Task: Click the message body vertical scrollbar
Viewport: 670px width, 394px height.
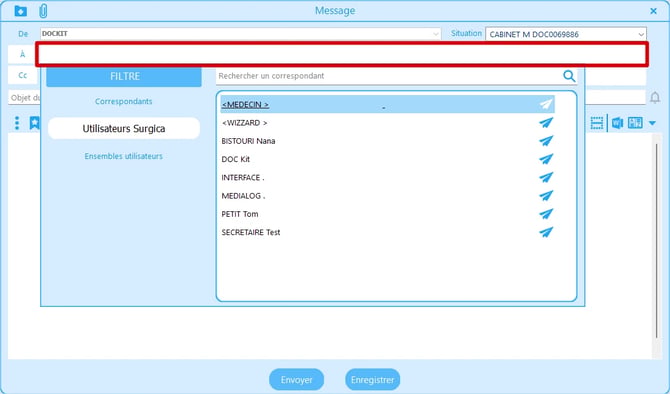Action: click(x=657, y=241)
